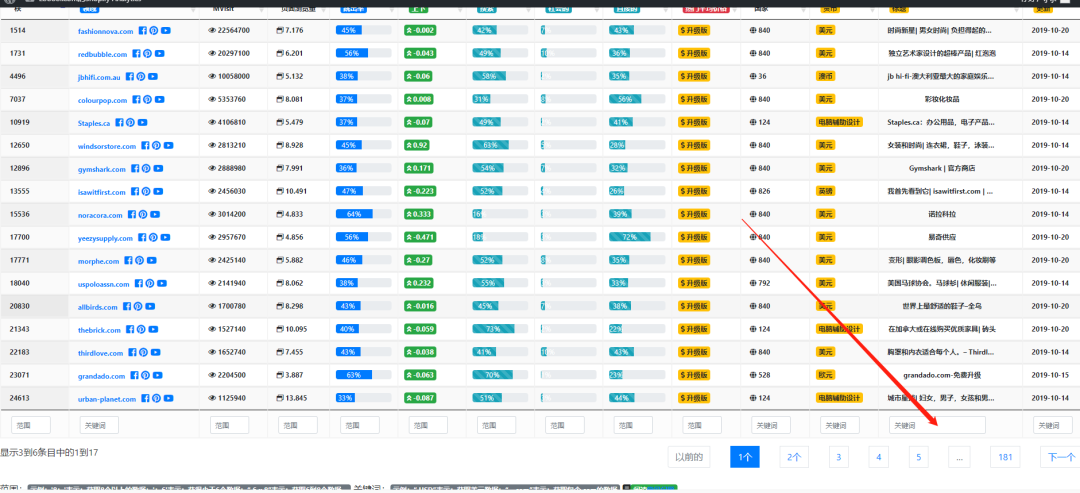The width and height of the screenshot is (1080, 493).
Task: Click 升级版 badge in fashionnova.com row
Action: point(694,31)
